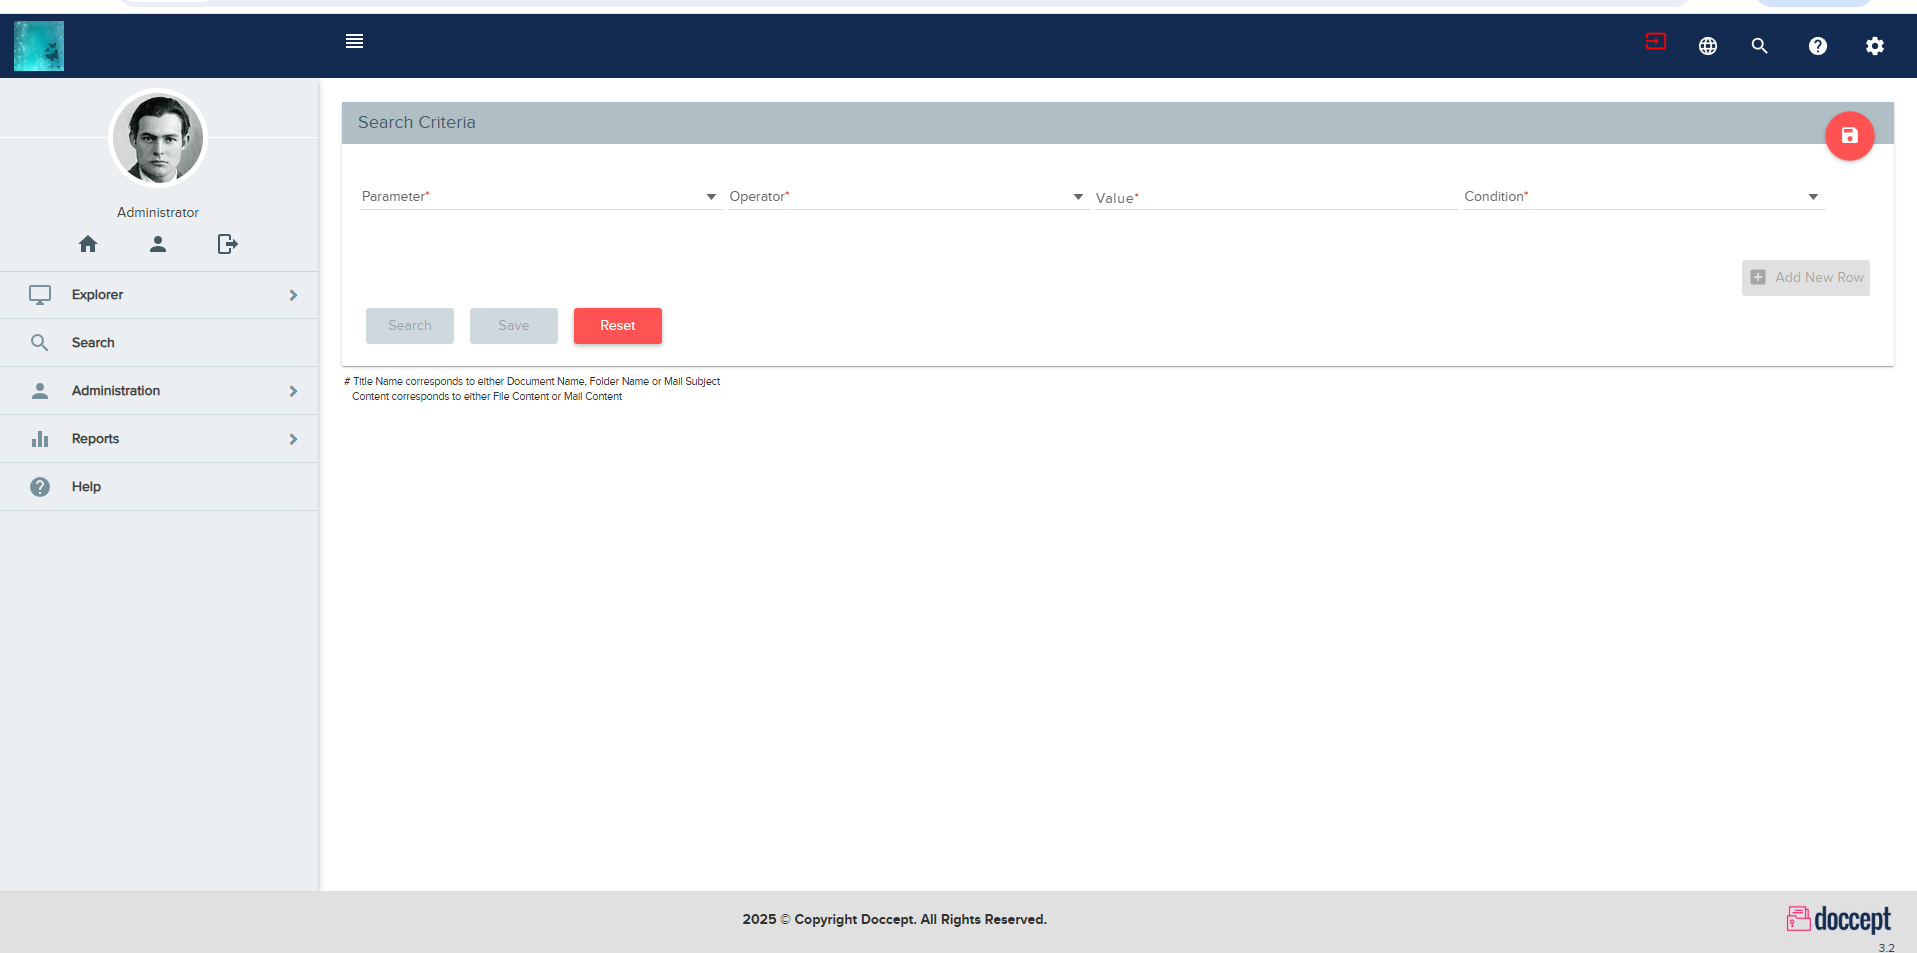The image size is (1917, 953).
Task: Click the help question mark icon
Action: tap(1818, 46)
